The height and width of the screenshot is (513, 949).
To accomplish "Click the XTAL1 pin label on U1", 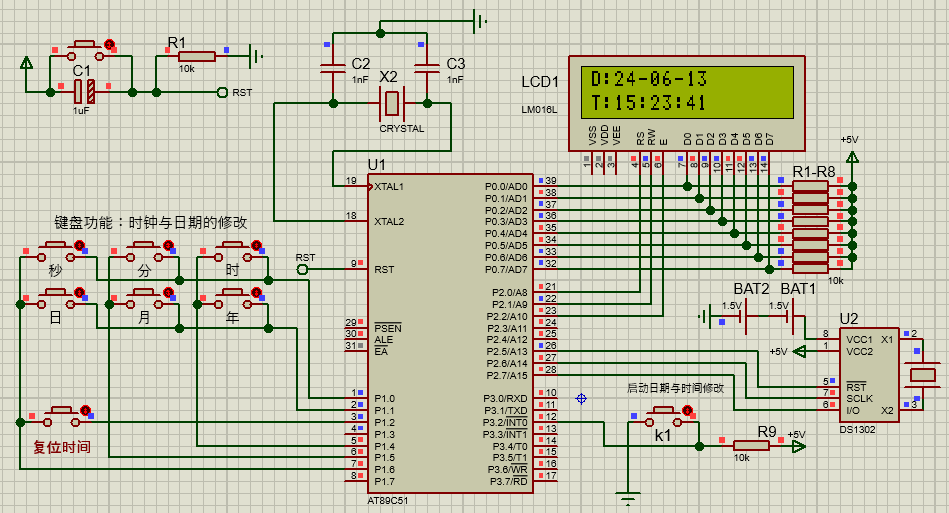I will 389,186.
